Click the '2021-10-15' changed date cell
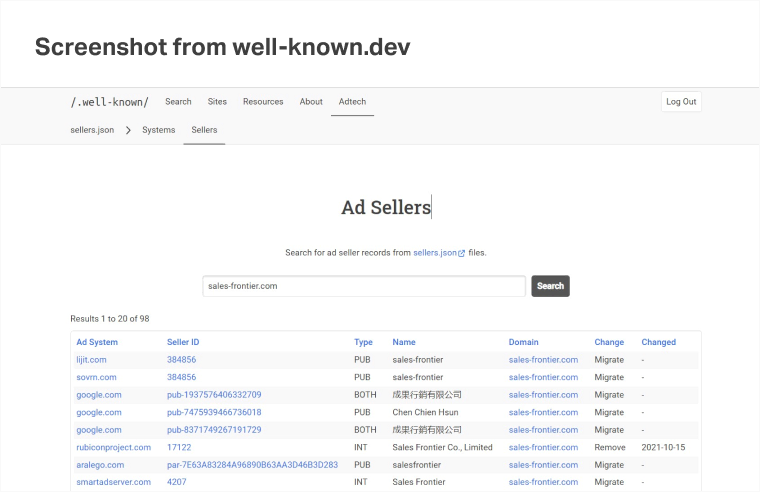 click(x=663, y=447)
